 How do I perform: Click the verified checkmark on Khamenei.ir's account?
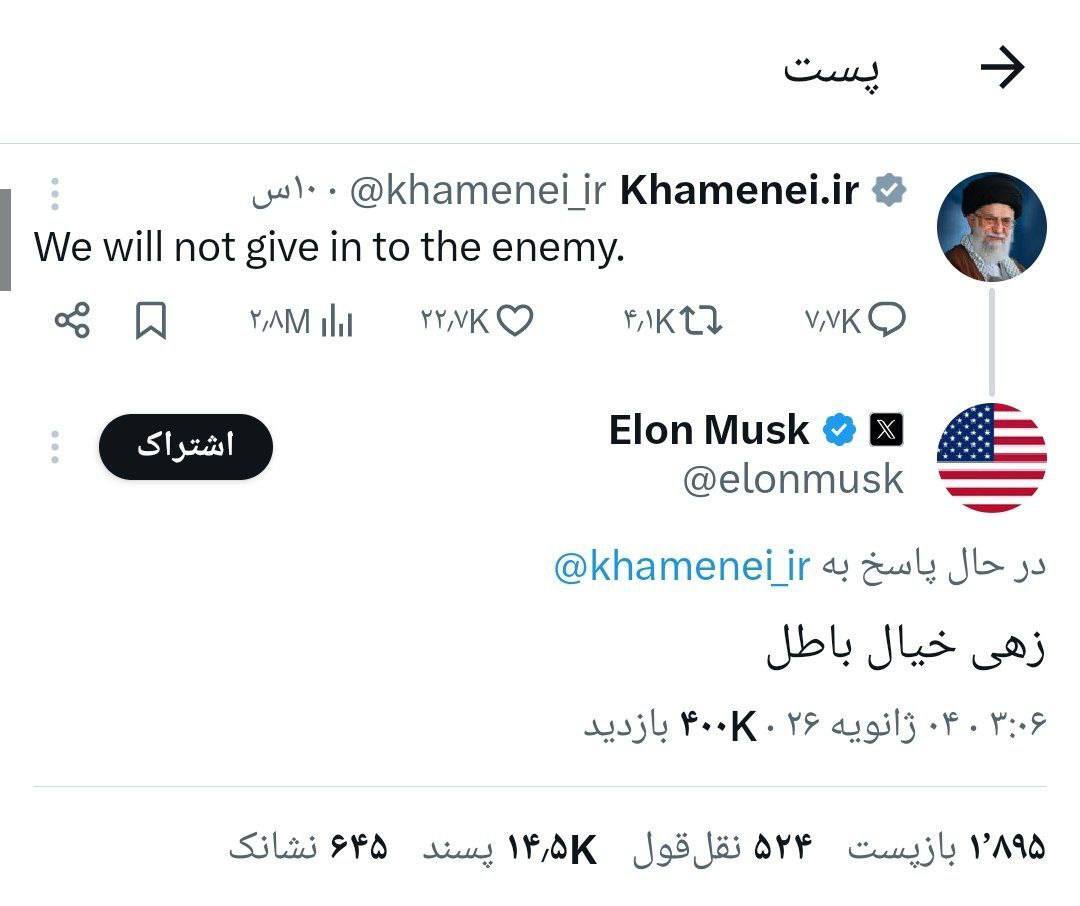pos(890,189)
